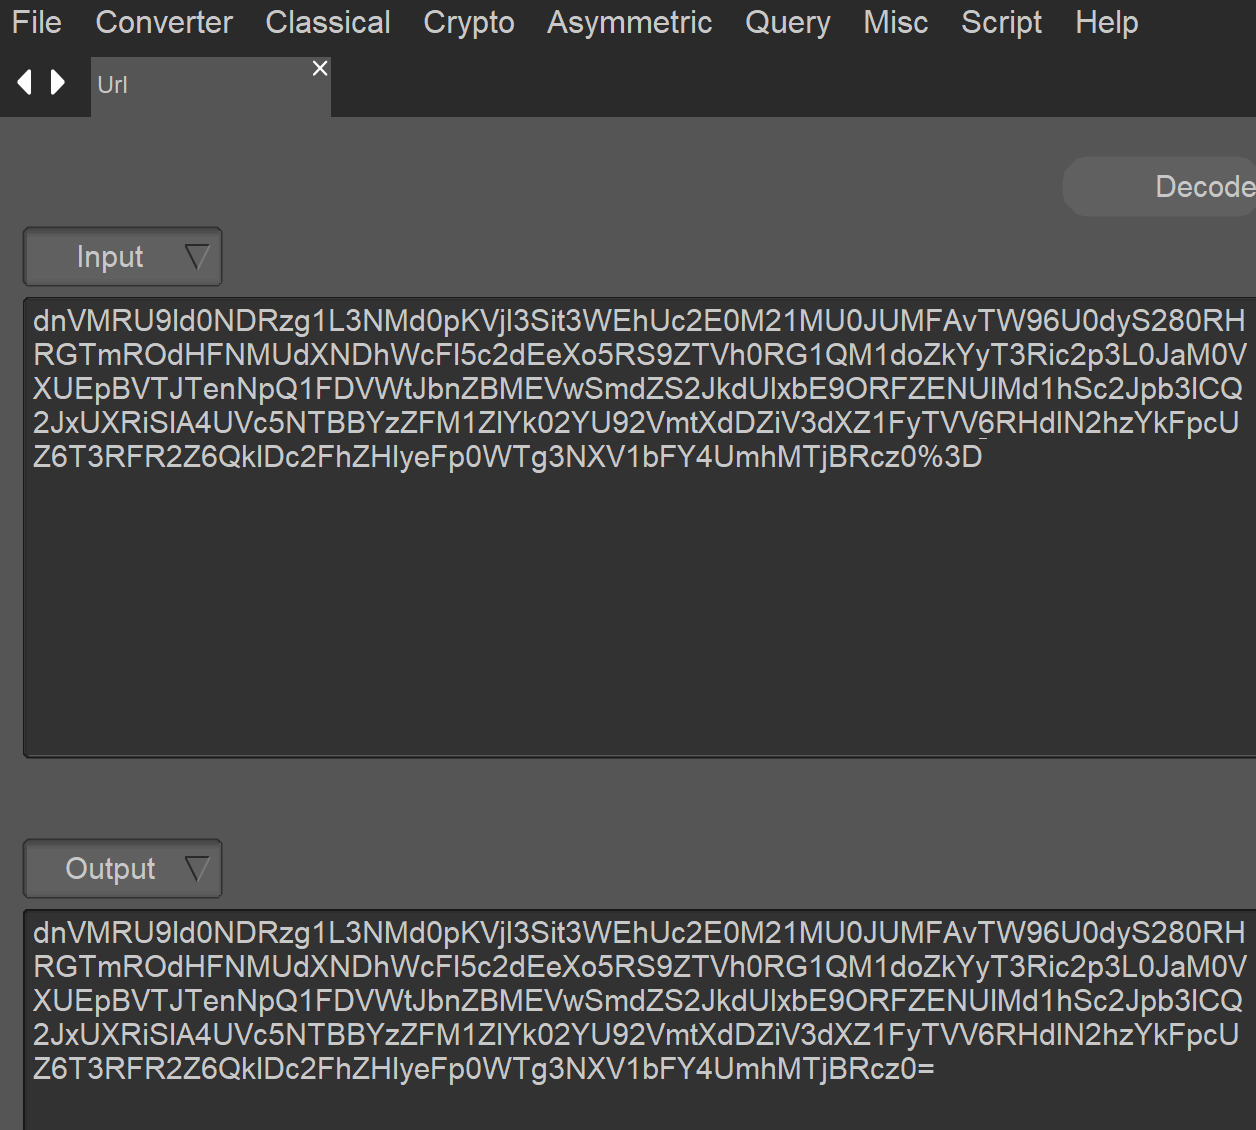Open the Help menu

coord(1107,22)
